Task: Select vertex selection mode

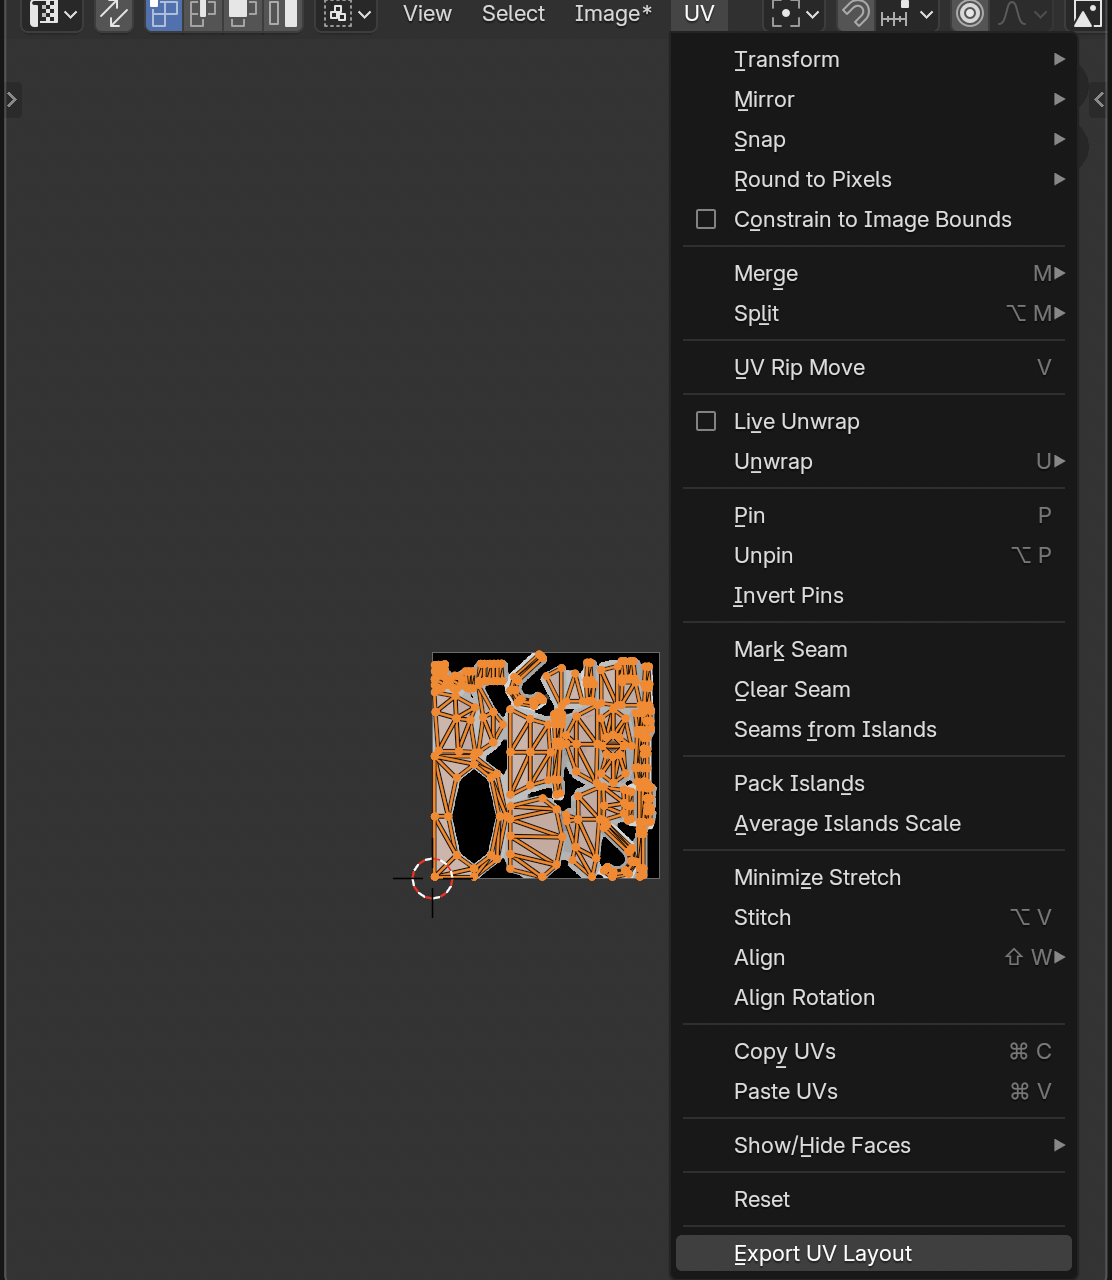Action: tap(165, 14)
